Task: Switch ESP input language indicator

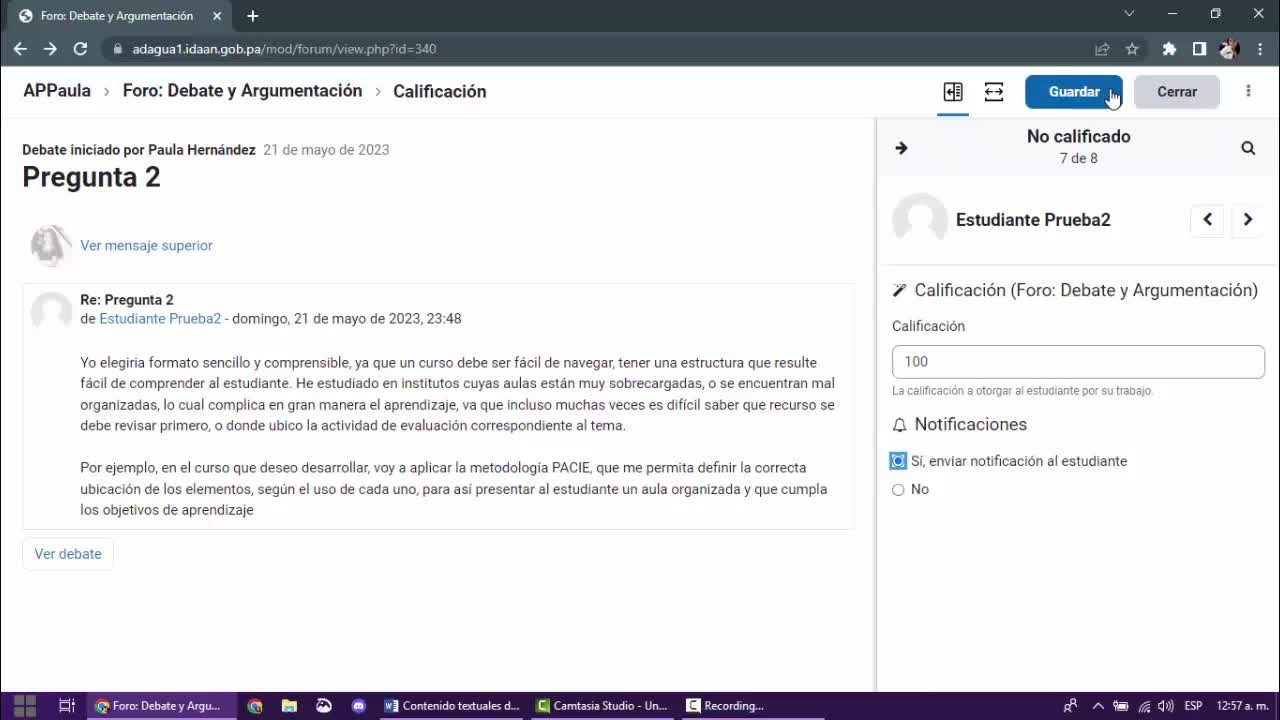Action: tap(1193, 705)
